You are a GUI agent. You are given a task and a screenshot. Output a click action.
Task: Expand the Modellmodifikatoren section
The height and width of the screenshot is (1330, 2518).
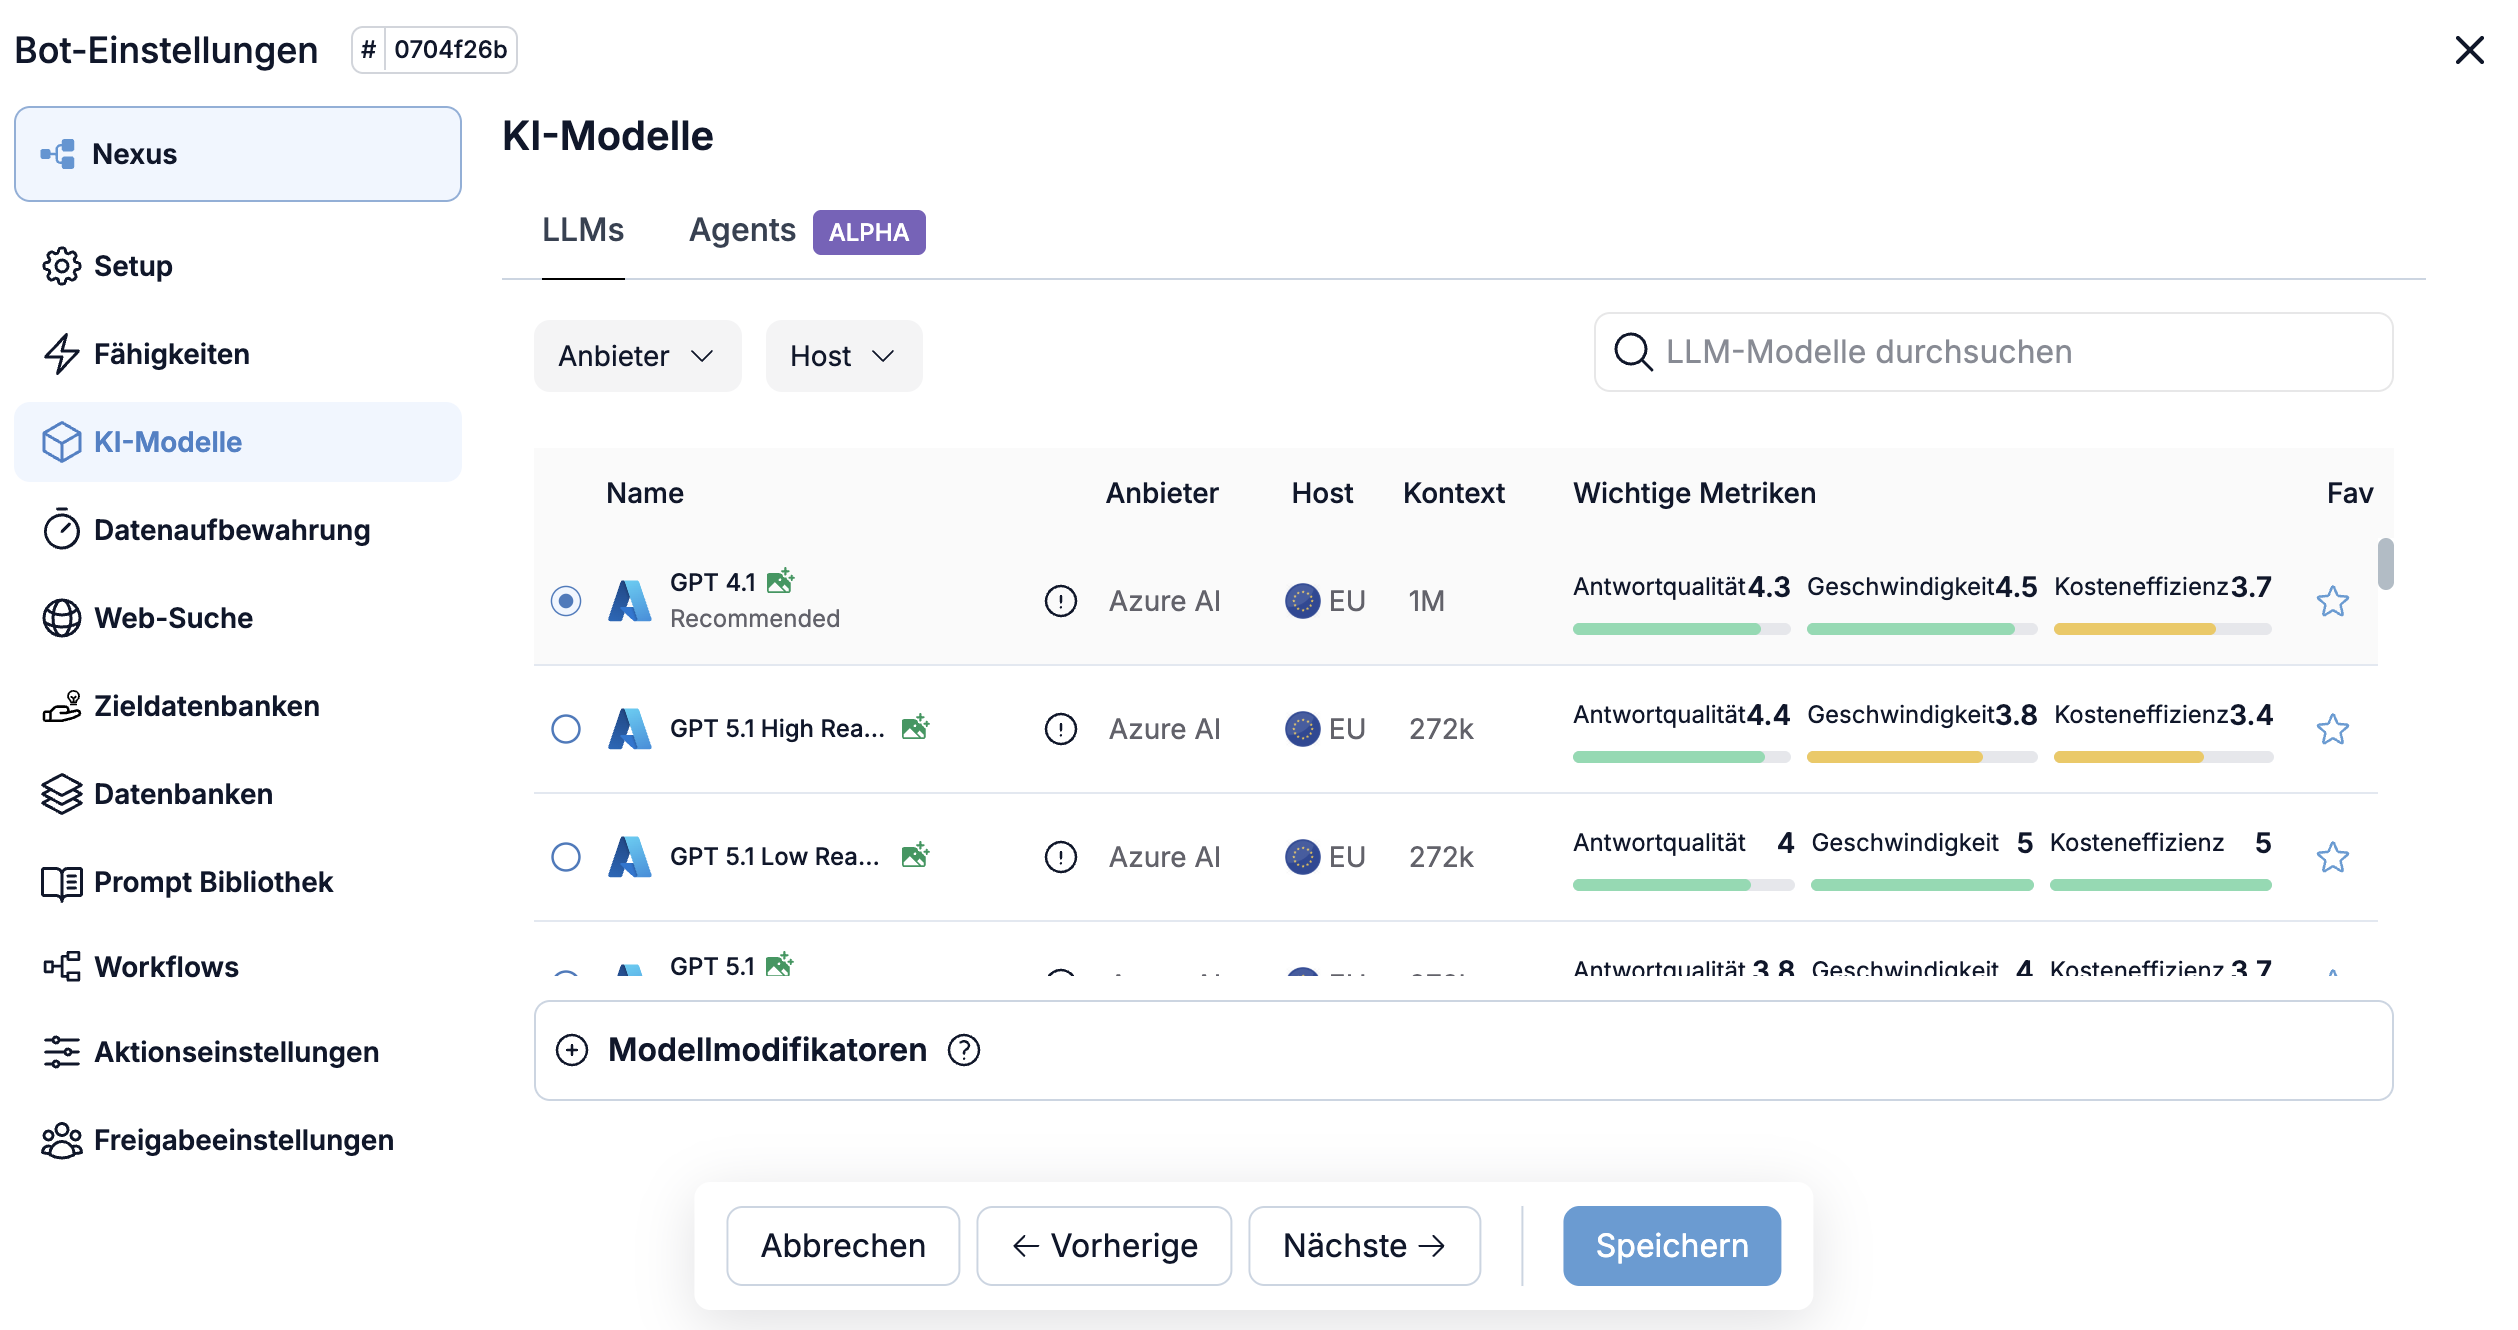pos(572,1050)
